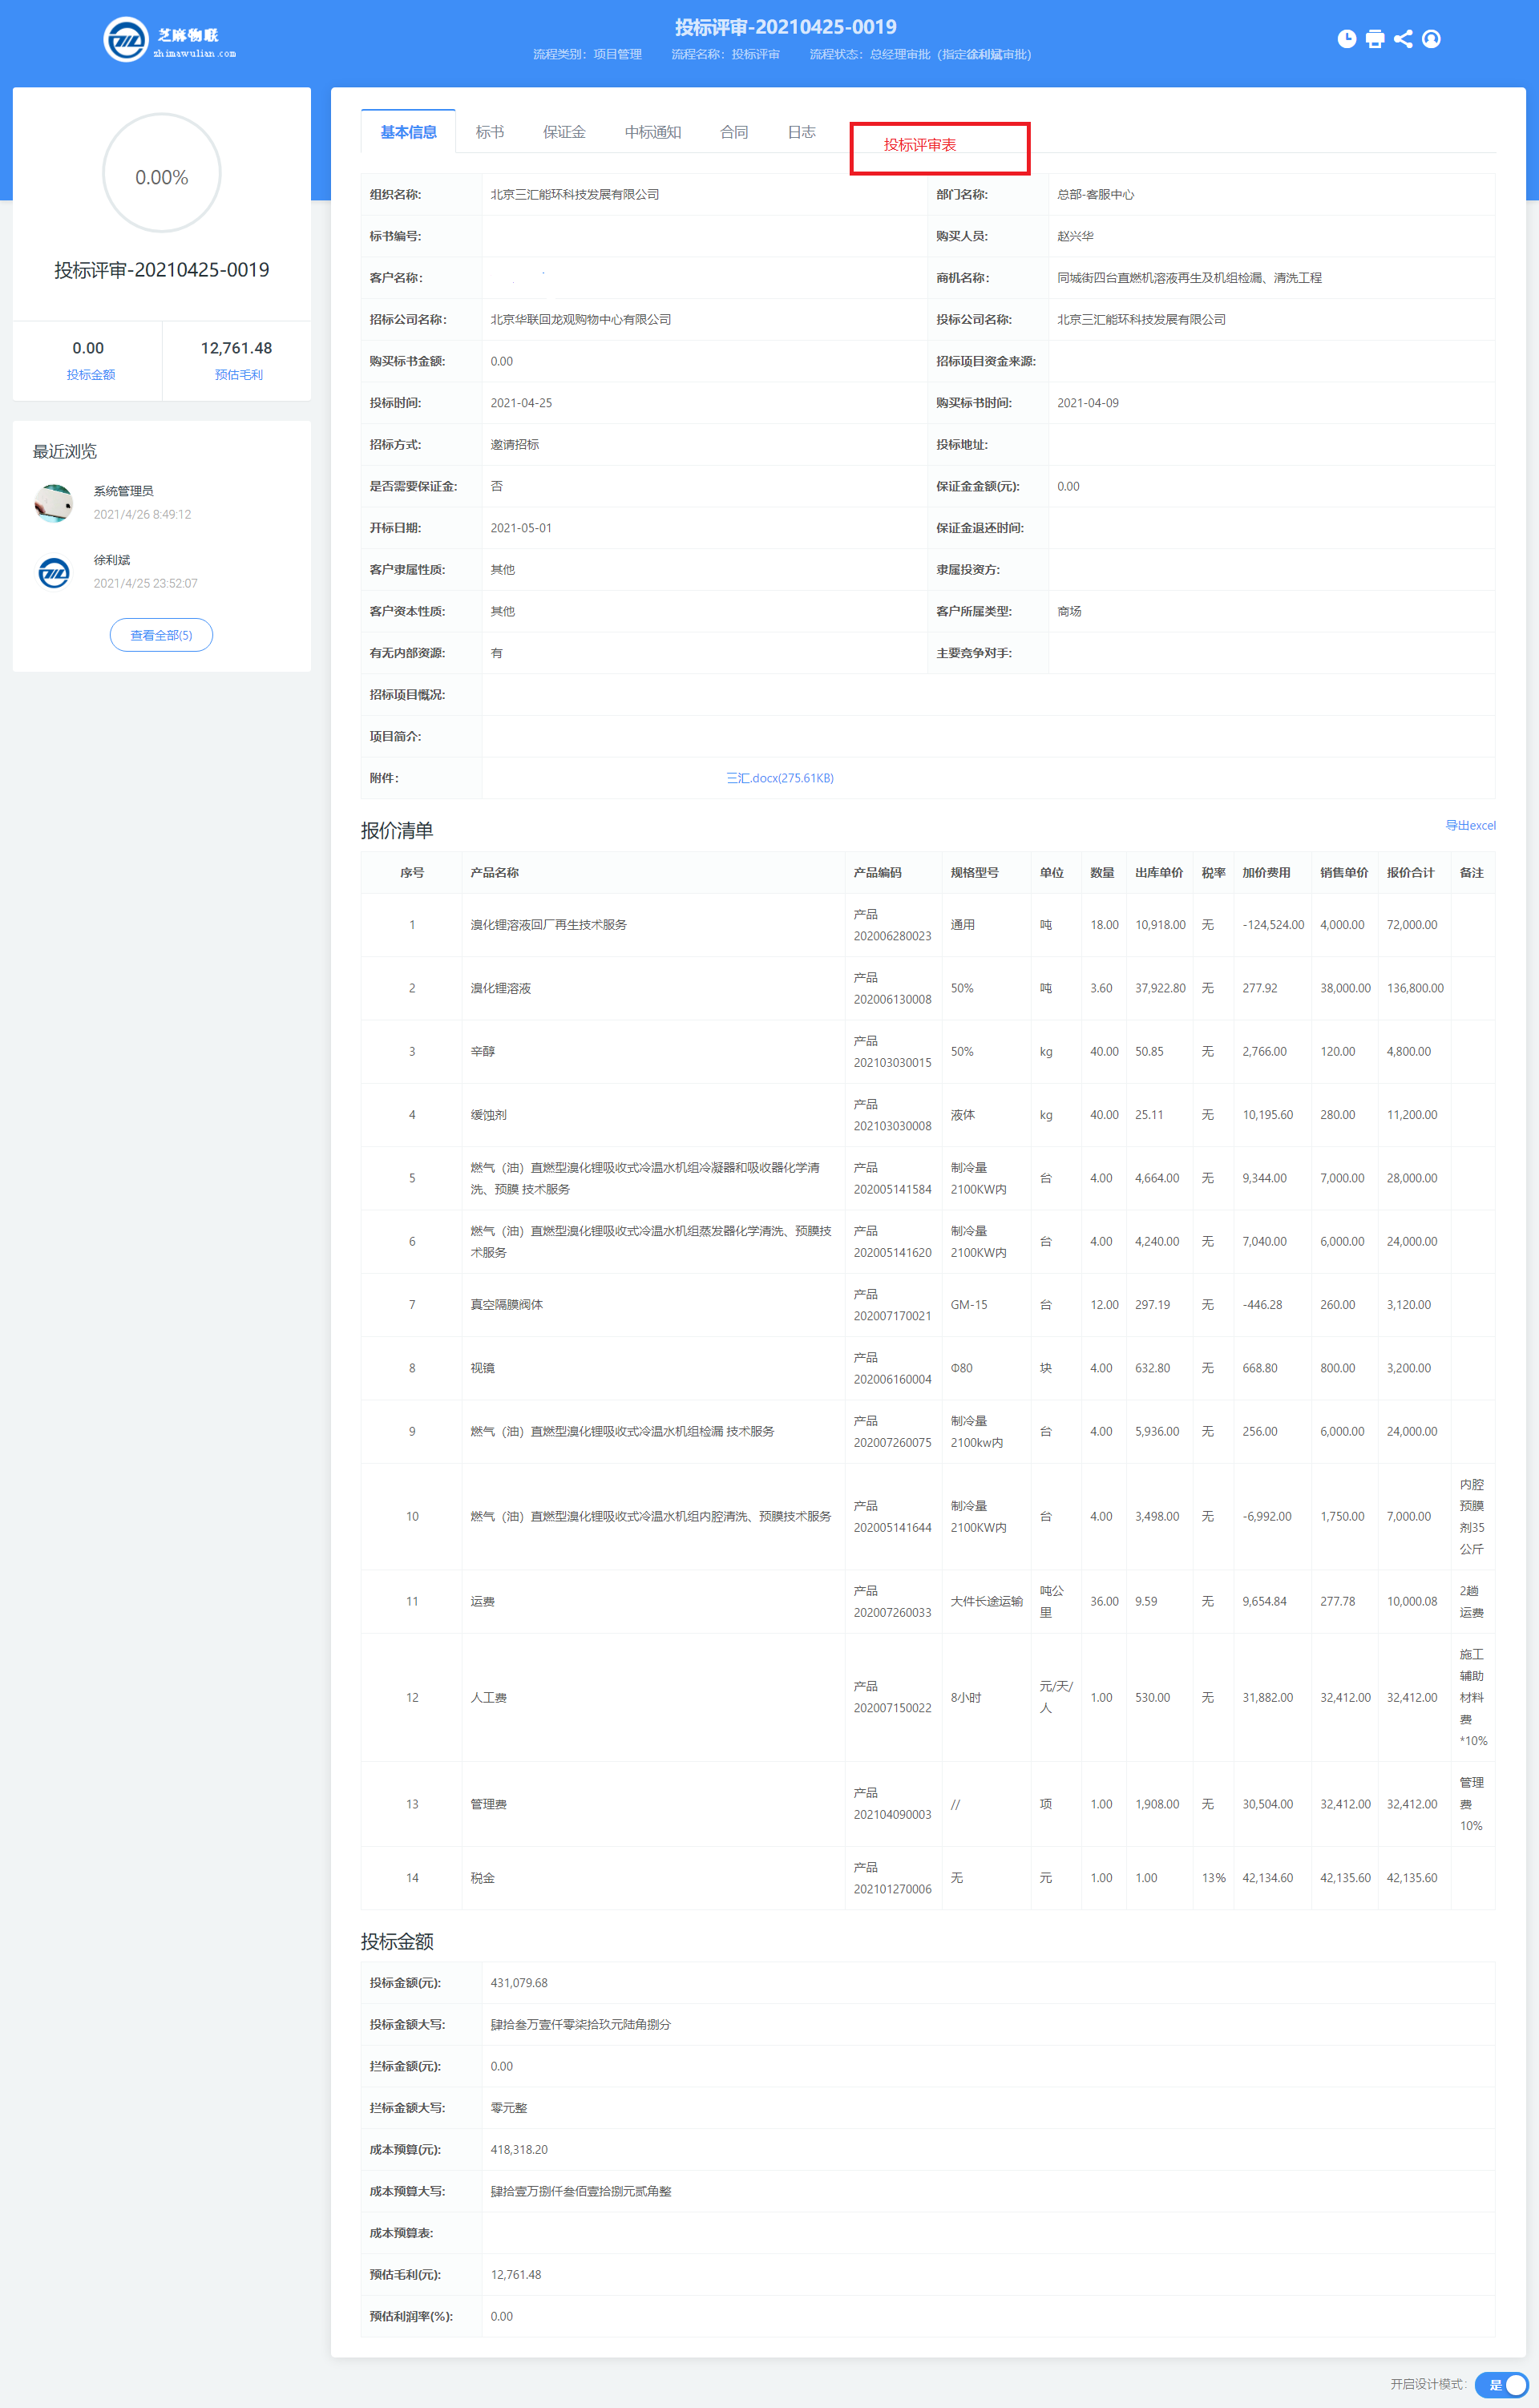
Task: Download the 三汇.docx attachment
Action: (x=779, y=778)
